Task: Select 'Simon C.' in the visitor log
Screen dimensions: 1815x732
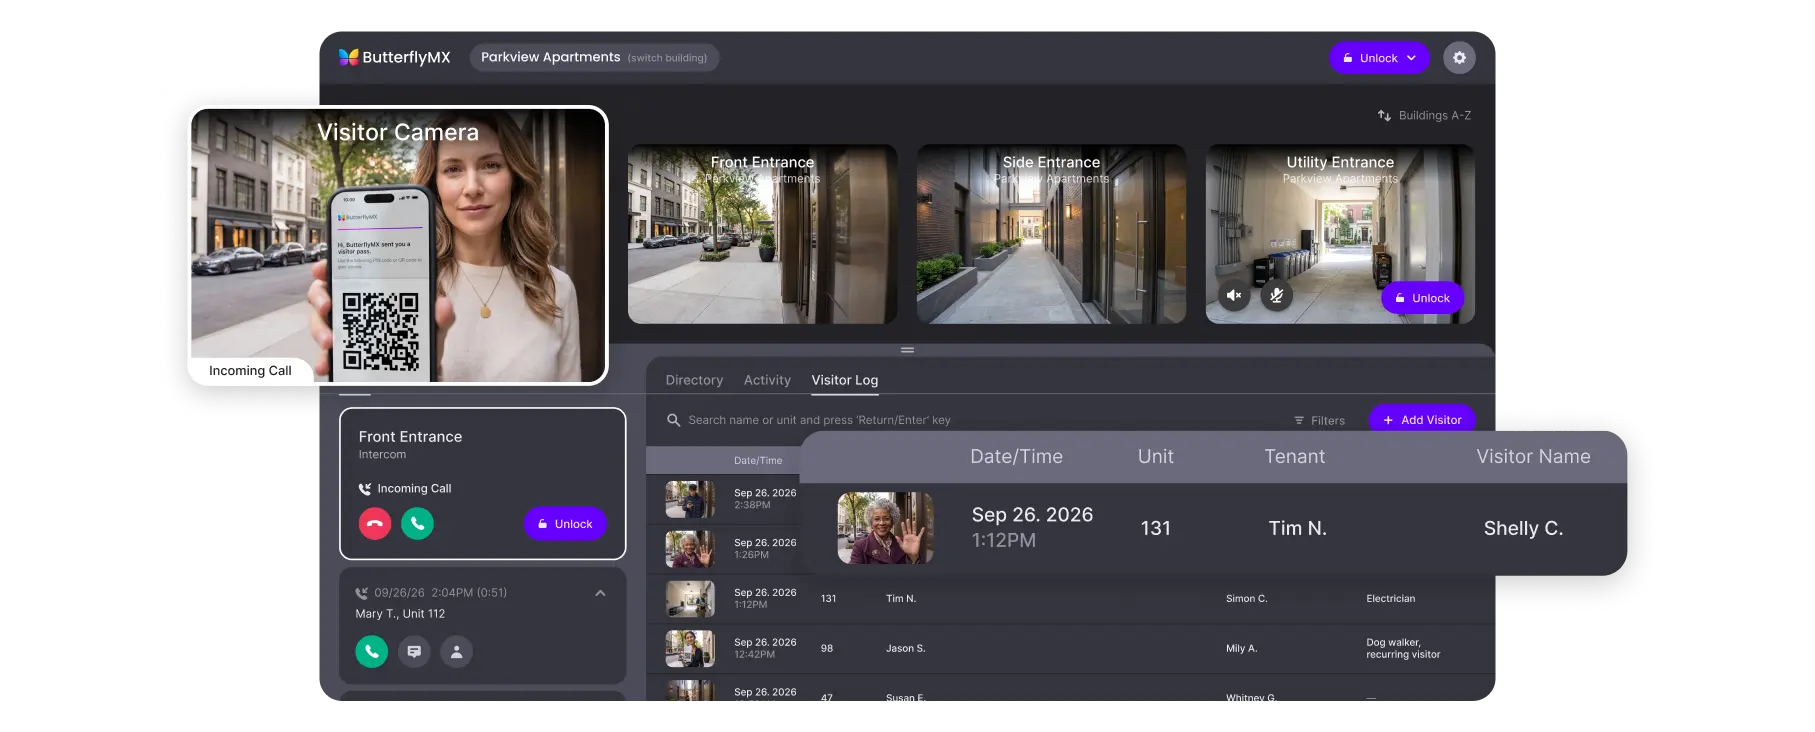Action: tap(1246, 598)
